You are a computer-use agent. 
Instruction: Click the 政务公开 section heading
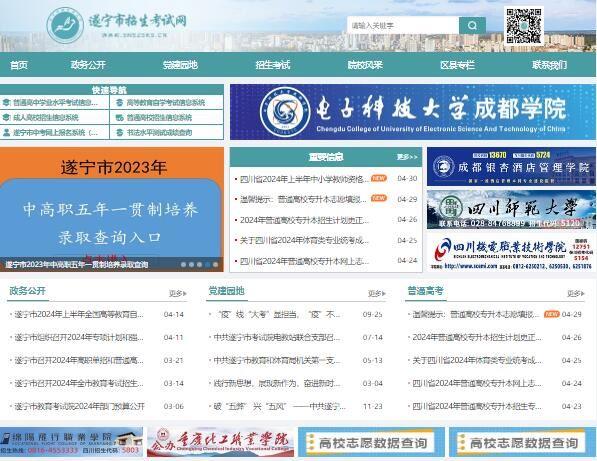point(27,291)
